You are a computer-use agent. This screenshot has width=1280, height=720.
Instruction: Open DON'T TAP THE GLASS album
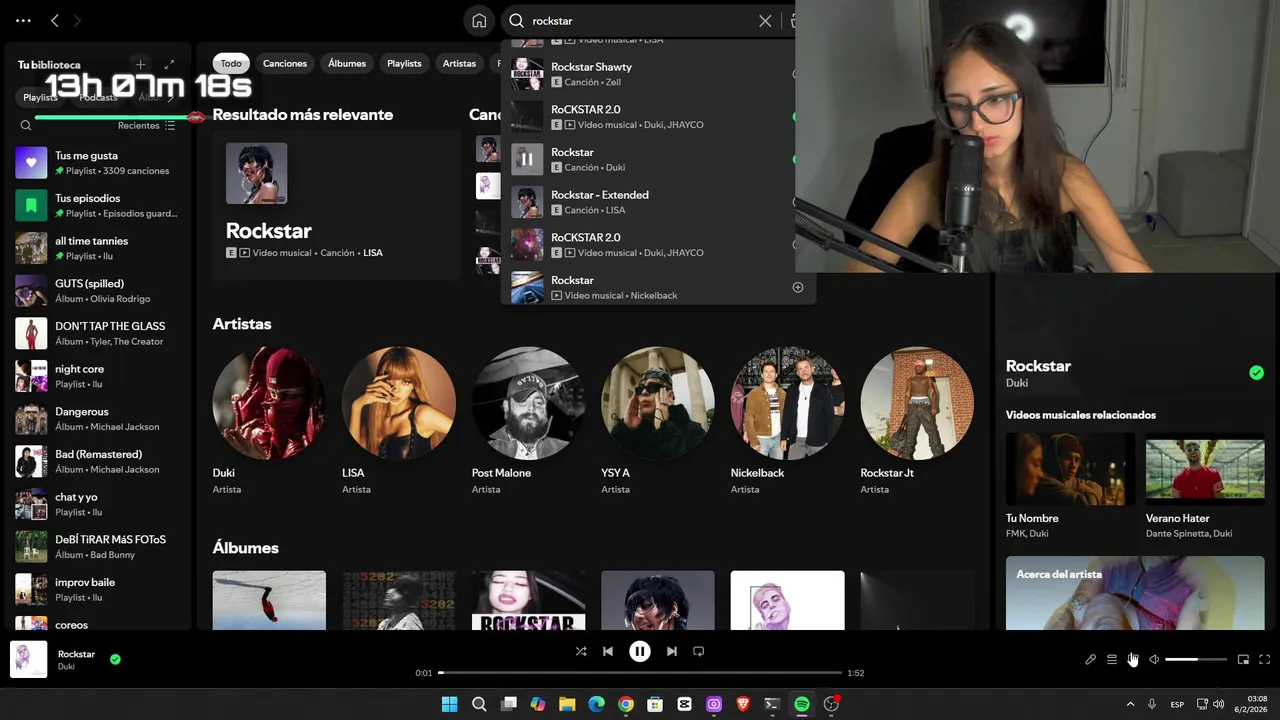98,334
